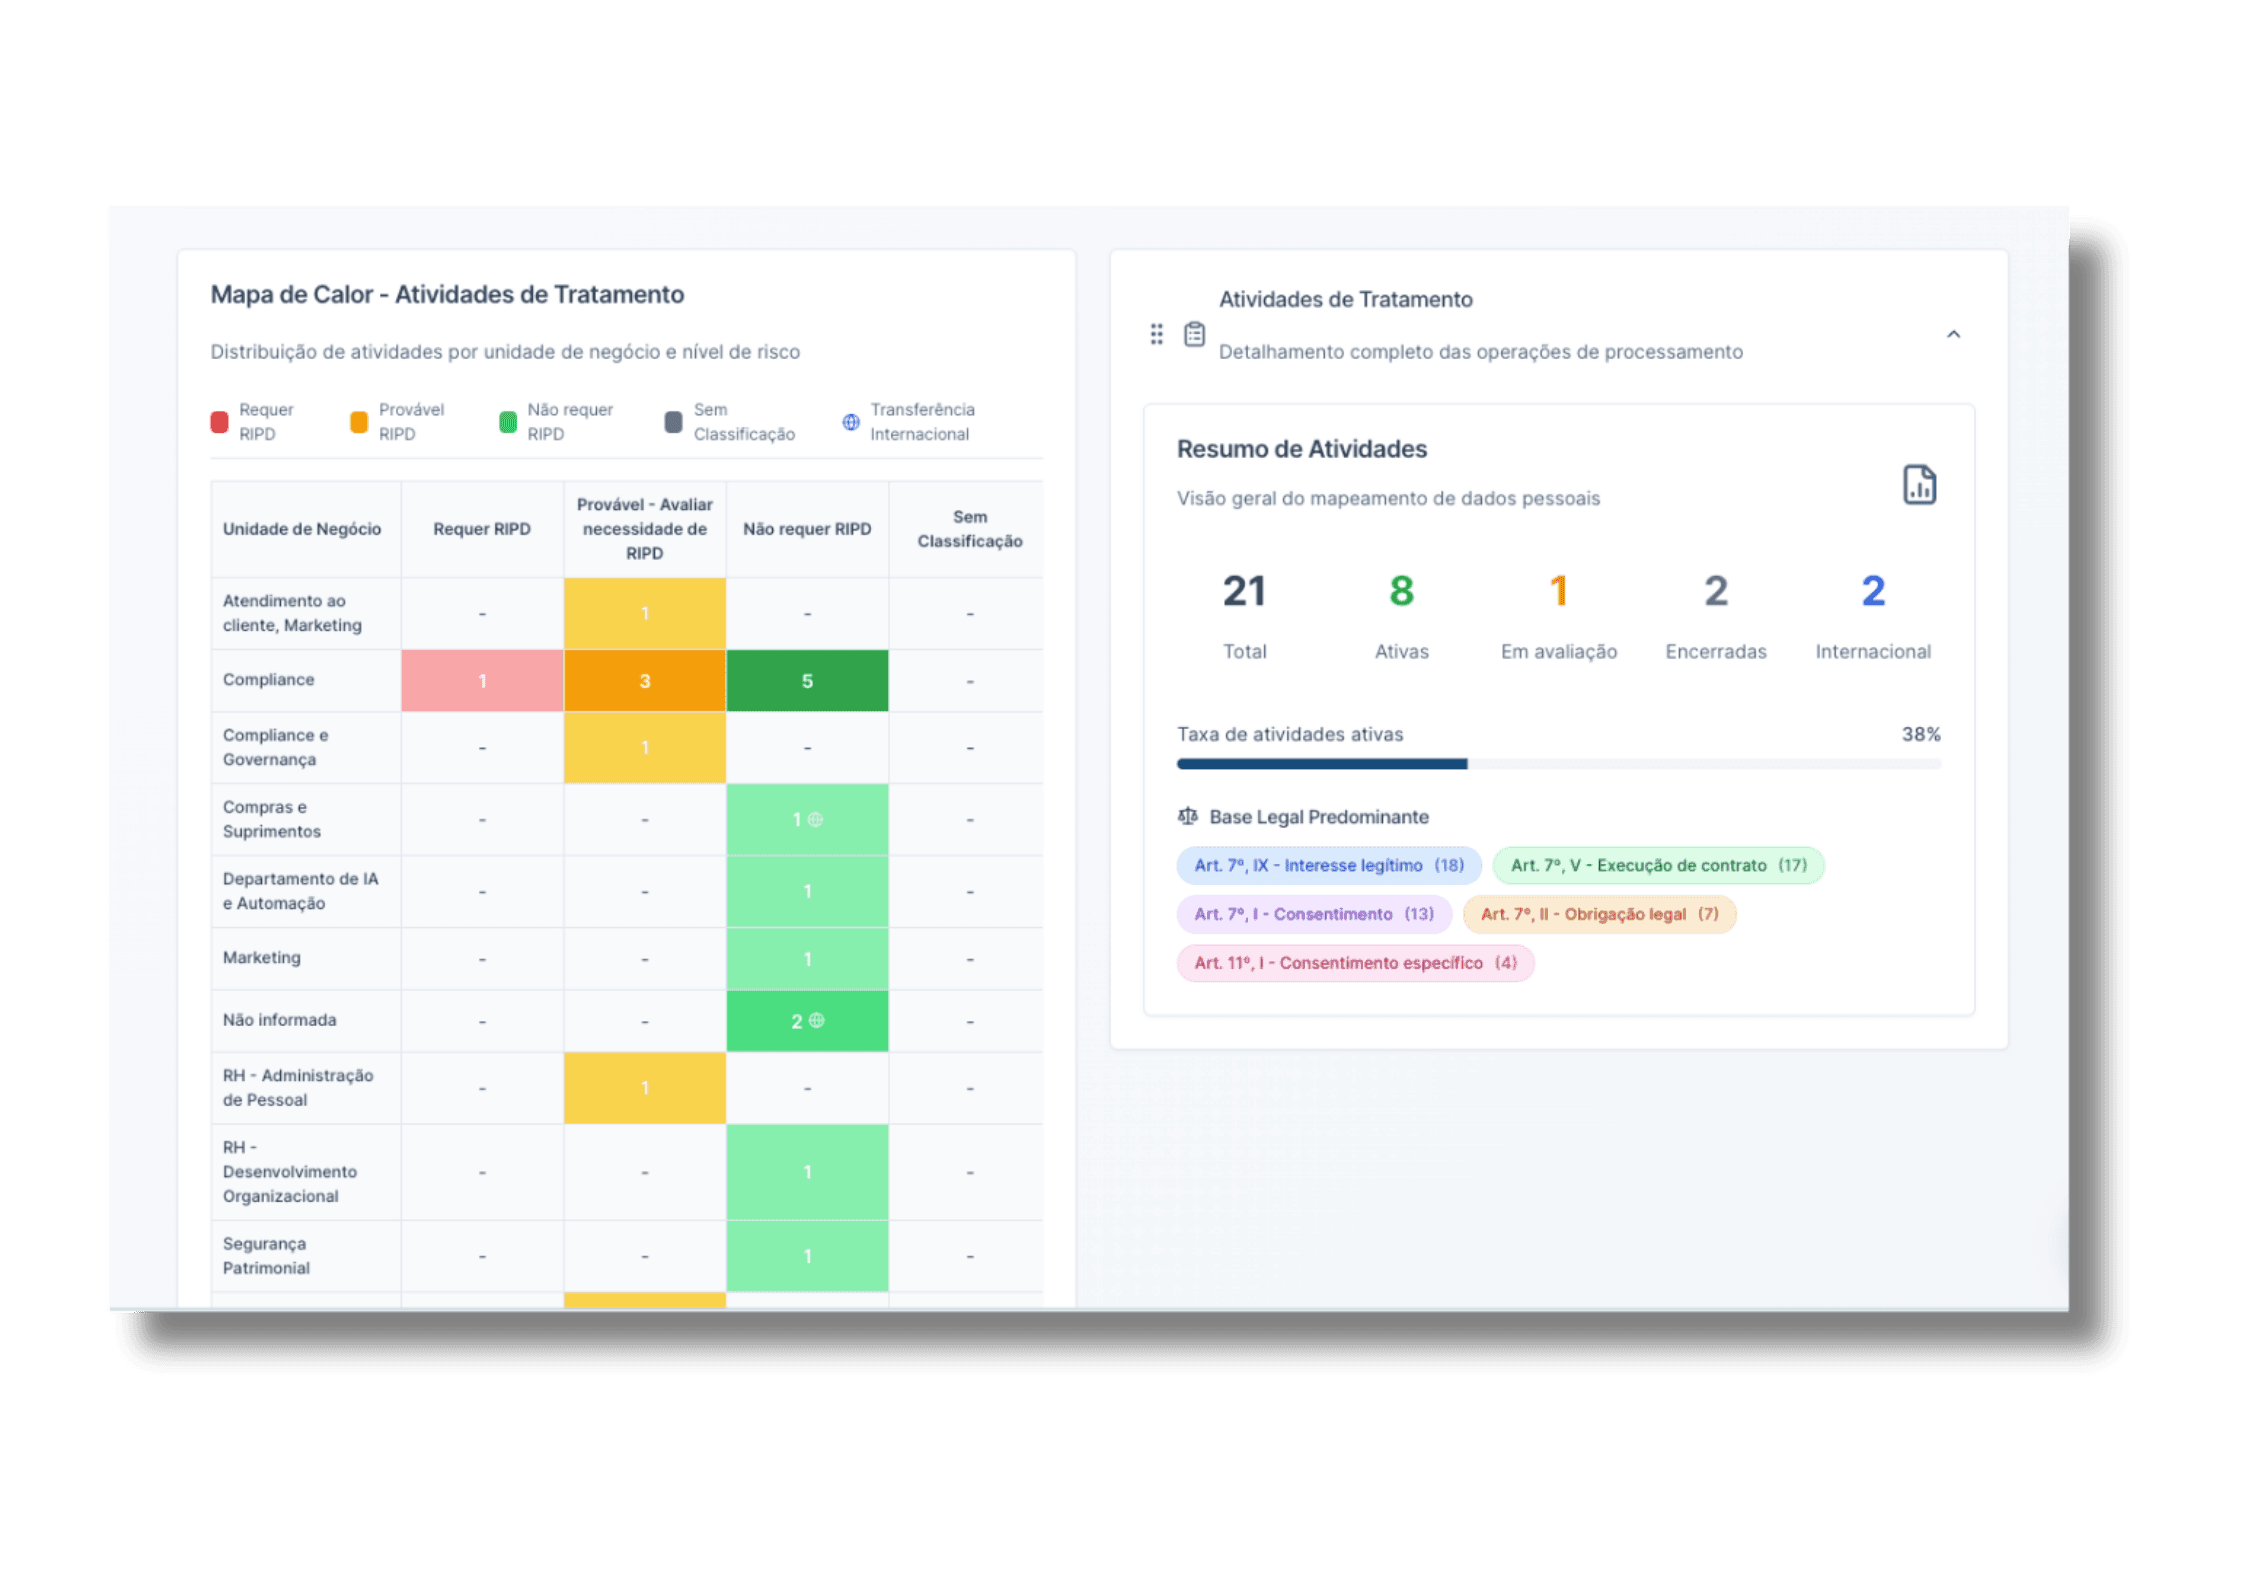2245x1587 pixels.
Task: Click the orange Provável RIPD legend swatch
Action: [359, 422]
